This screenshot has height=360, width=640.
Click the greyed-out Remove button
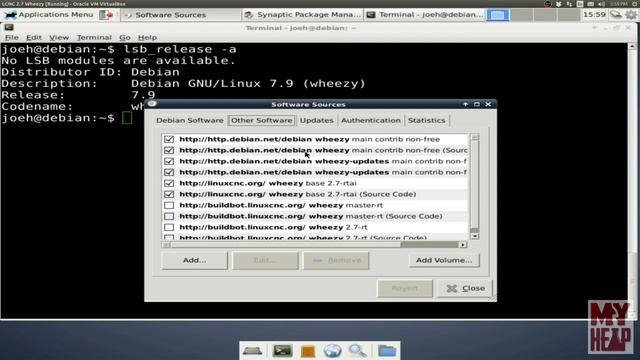pyautogui.click(x=336, y=260)
